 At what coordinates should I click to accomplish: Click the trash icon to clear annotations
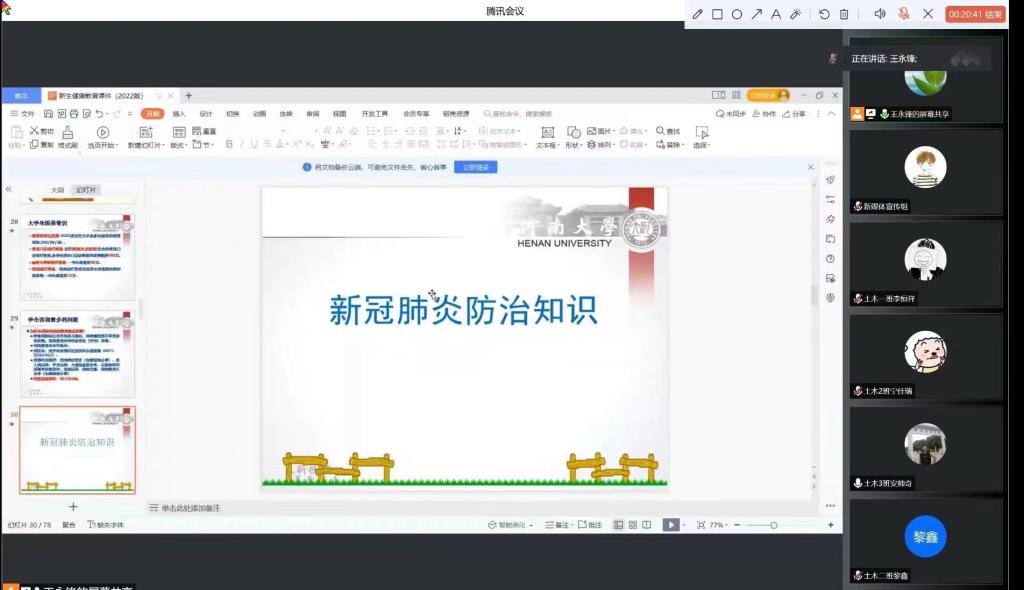[x=844, y=14]
